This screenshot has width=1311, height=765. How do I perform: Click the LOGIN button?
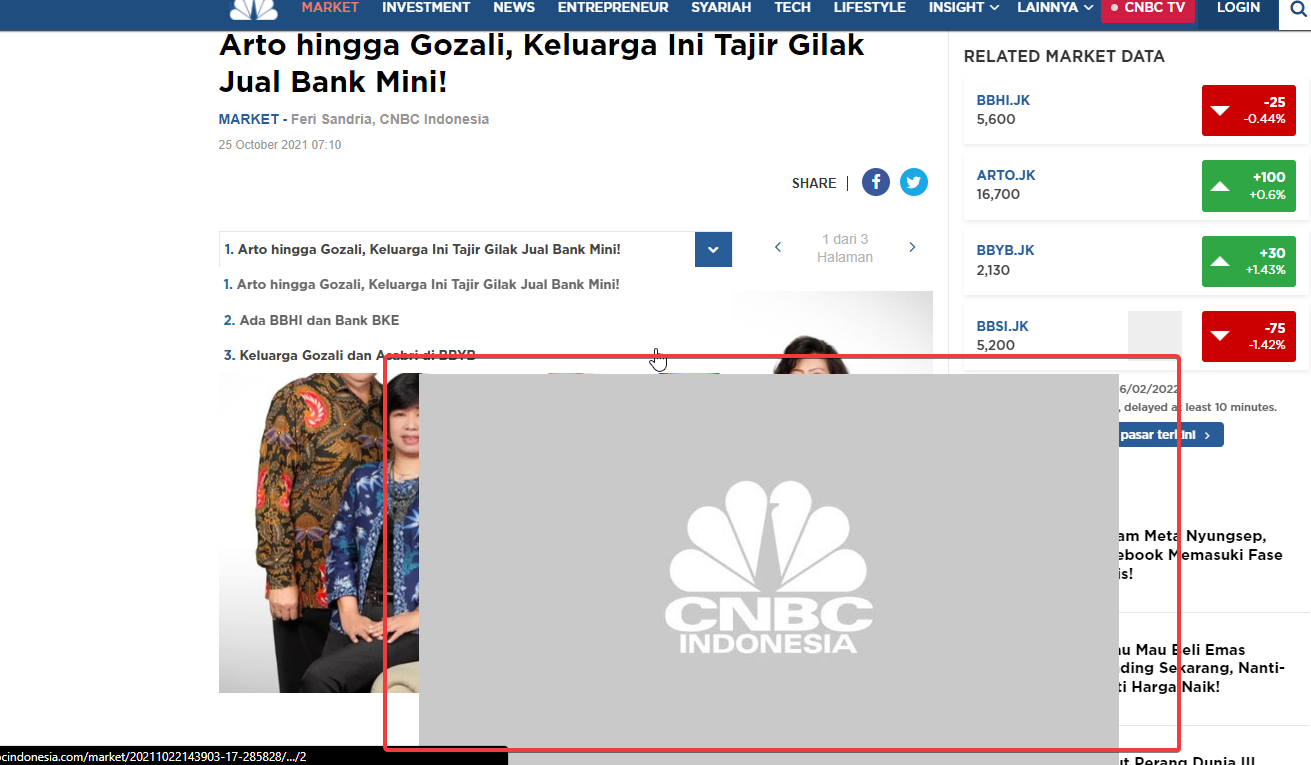pyautogui.click(x=1237, y=7)
